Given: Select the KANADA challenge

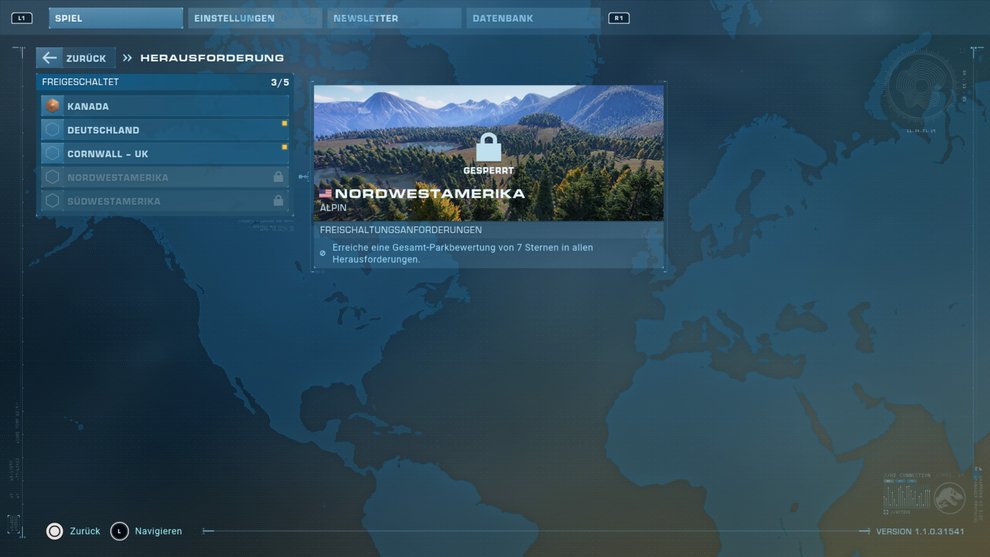Looking at the screenshot, I should (165, 106).
